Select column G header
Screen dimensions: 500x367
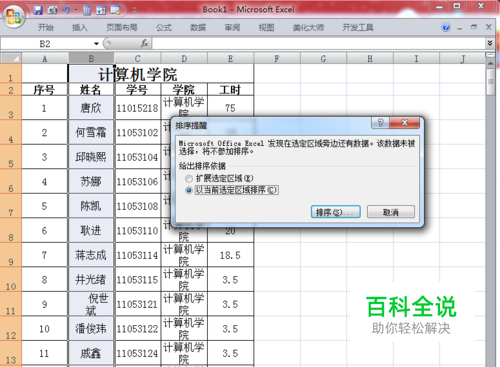(x=323, y=59)
